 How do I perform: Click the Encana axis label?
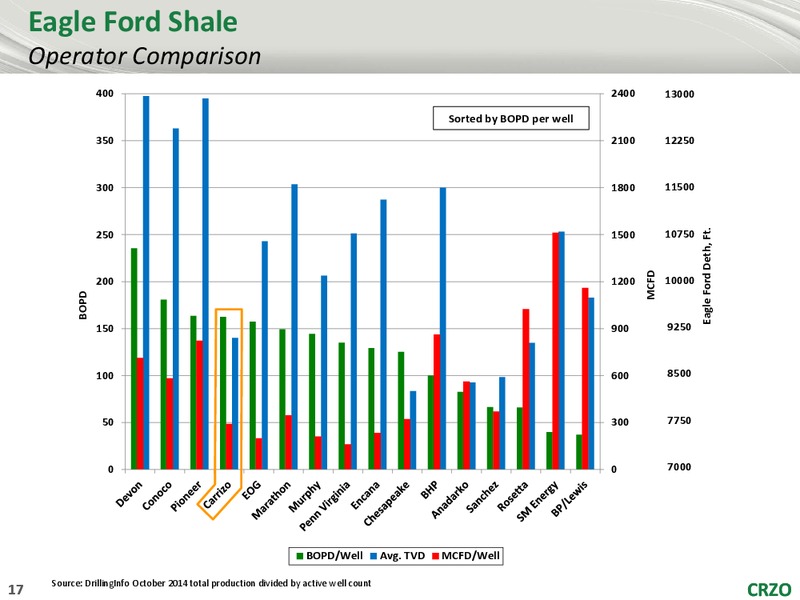click(x=365, y=495)
